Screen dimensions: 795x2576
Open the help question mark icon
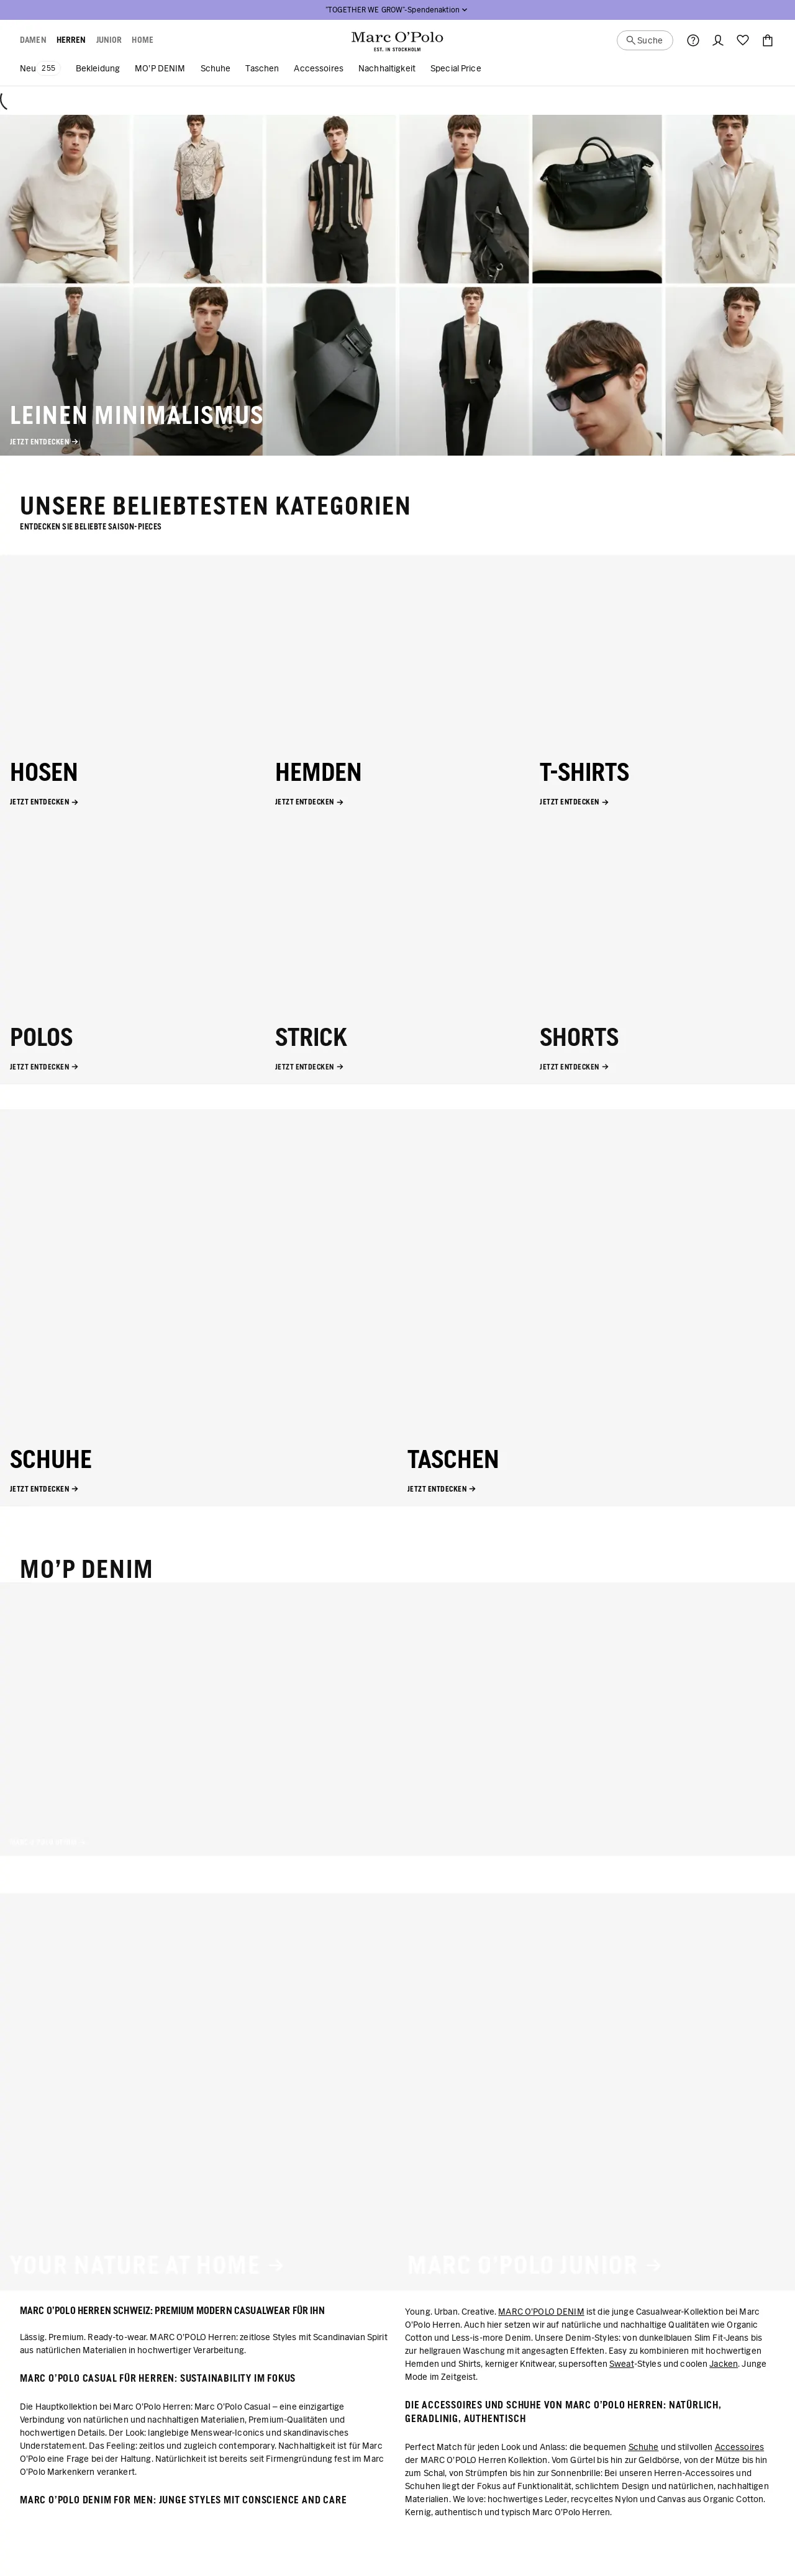pyautogui.click(x=693, y=40)
